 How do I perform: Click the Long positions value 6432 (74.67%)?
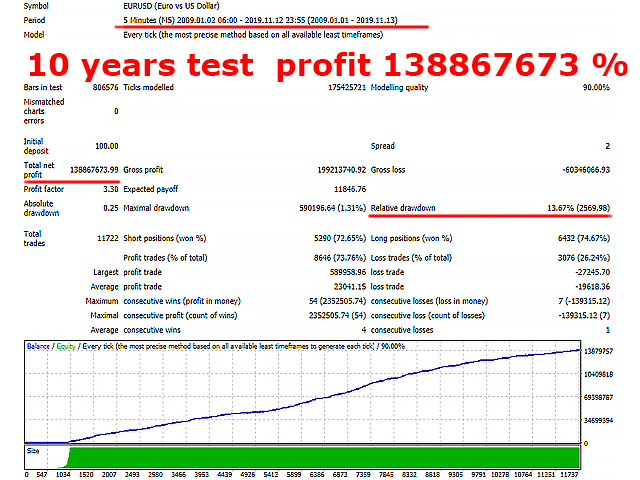[x=584, y=238]
